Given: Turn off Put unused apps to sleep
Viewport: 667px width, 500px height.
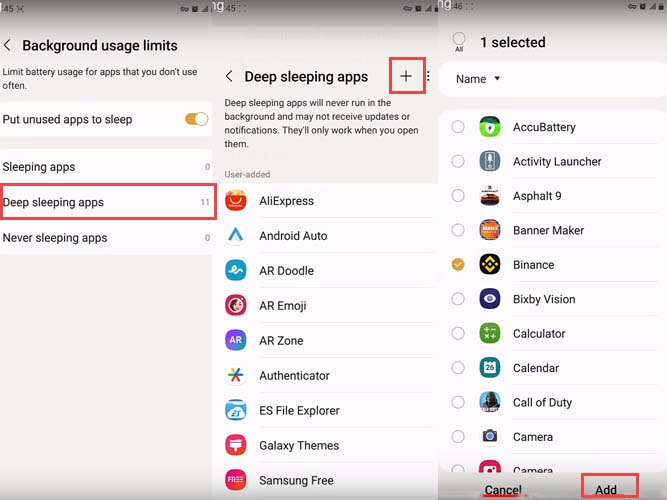Looking at the screenshot, I should [x=197, y=119].
